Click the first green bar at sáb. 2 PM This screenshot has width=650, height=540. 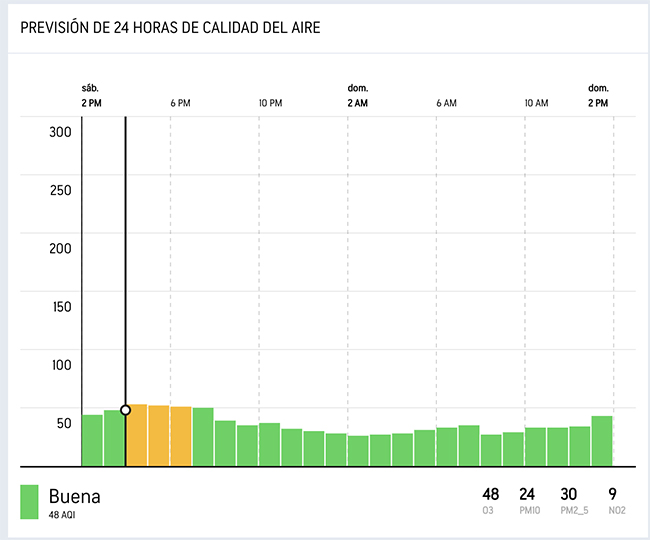coord(92,440)
